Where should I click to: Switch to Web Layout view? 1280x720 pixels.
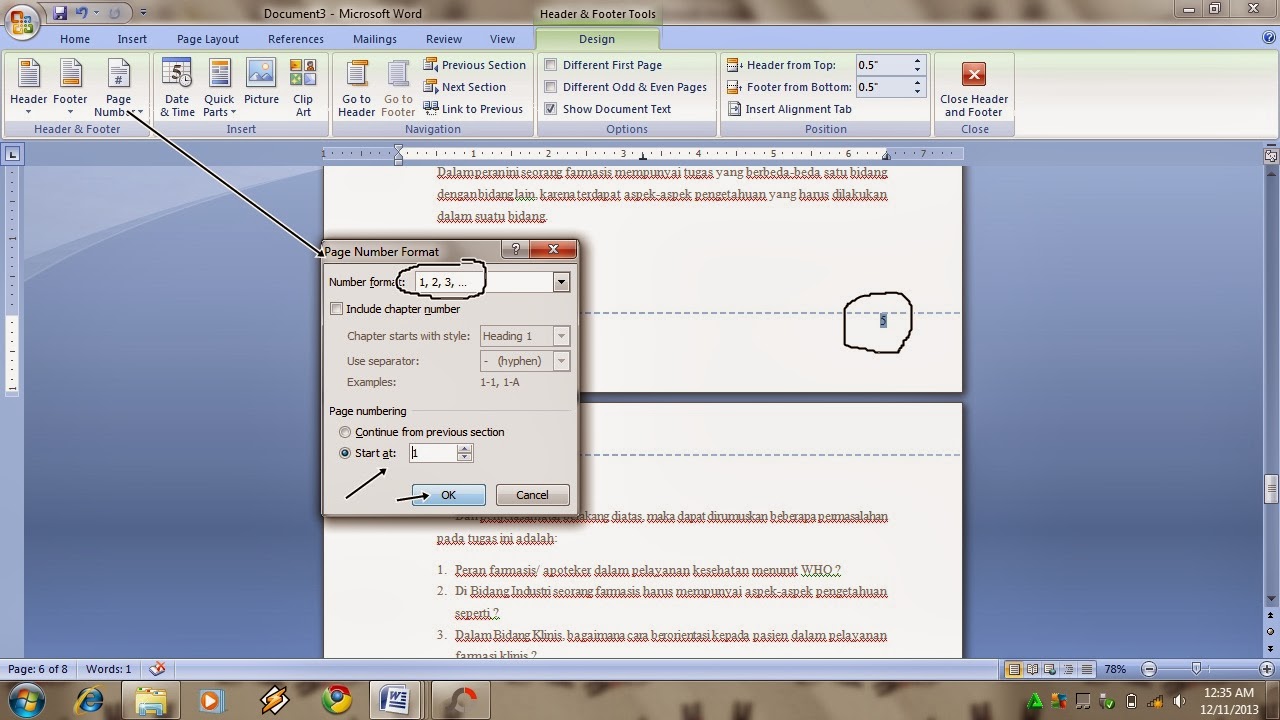tap(1051, 669)
